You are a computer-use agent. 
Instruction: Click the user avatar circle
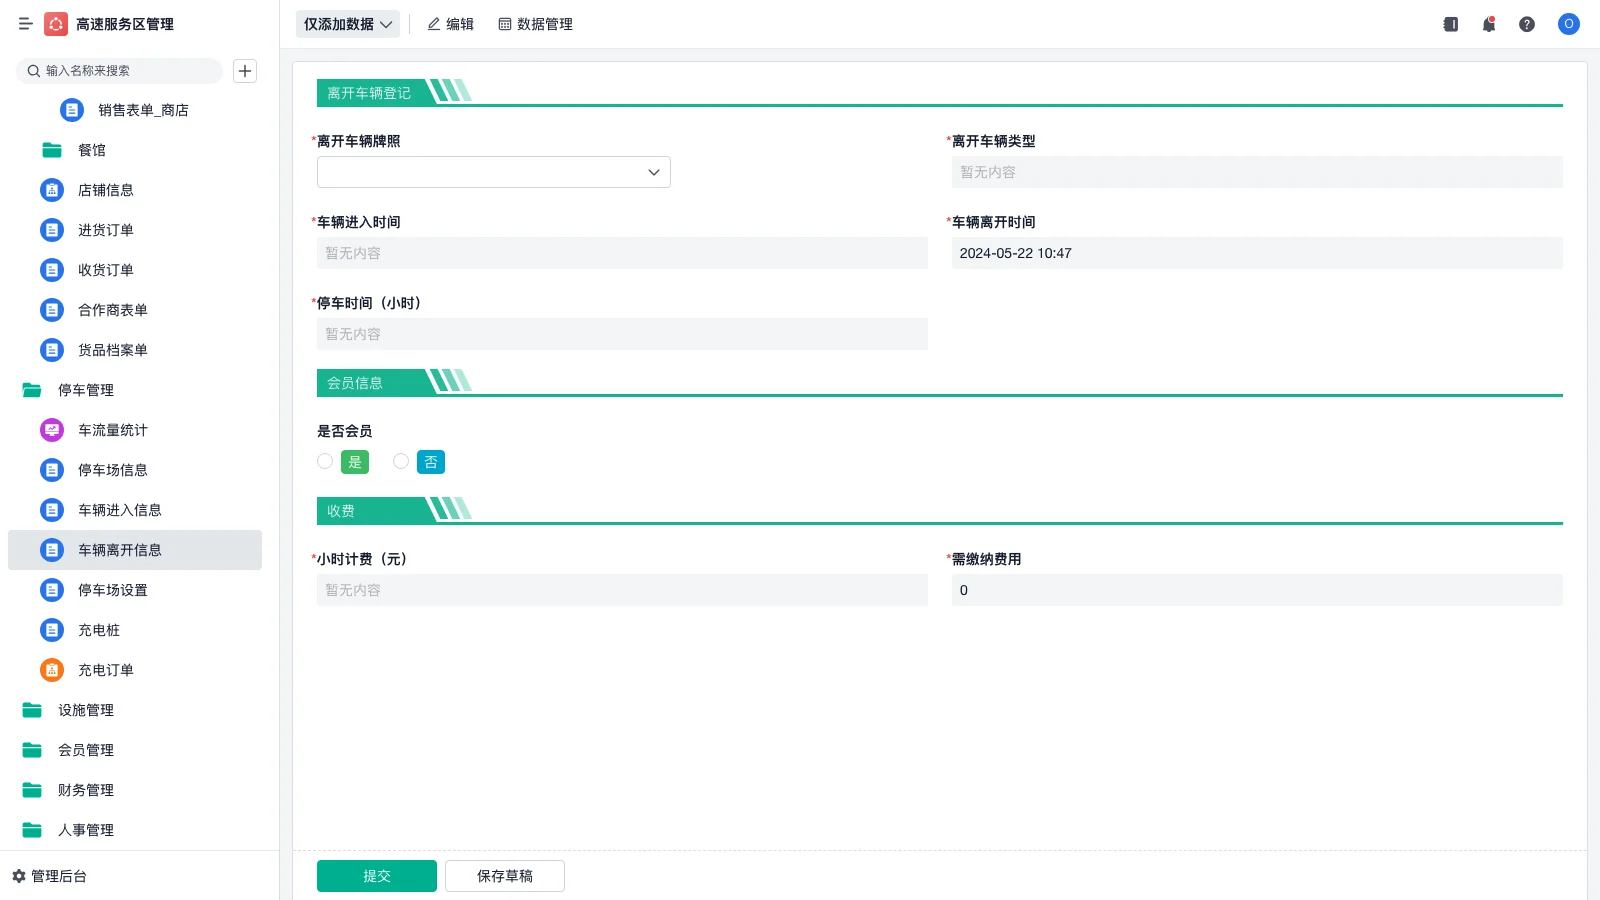tap(1568, 24)
